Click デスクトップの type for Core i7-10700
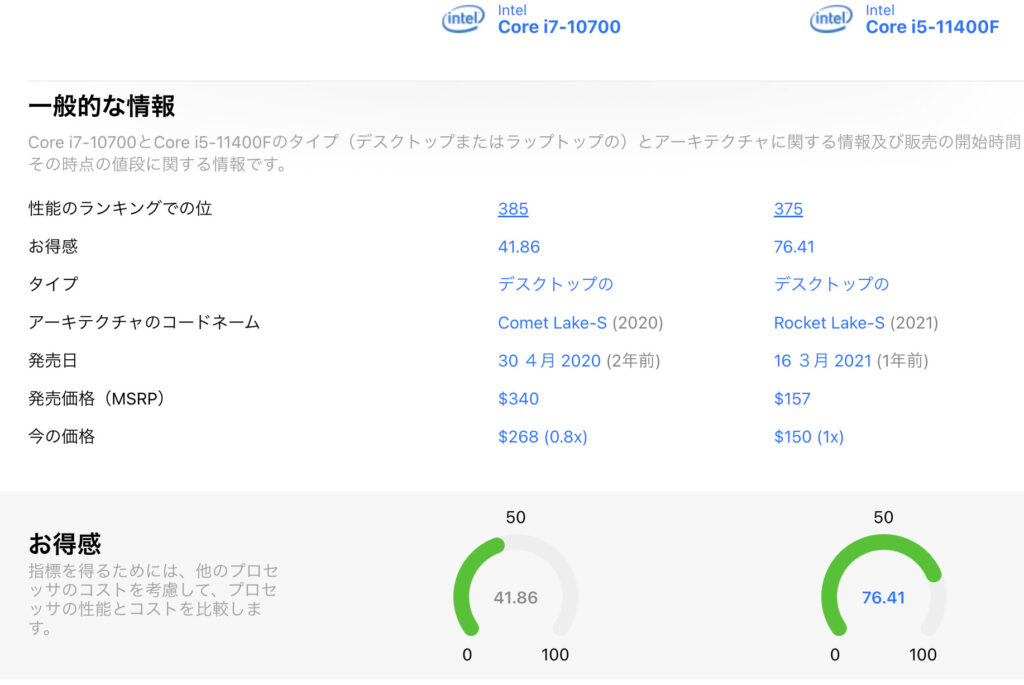1024x685 pixels. 555,284
